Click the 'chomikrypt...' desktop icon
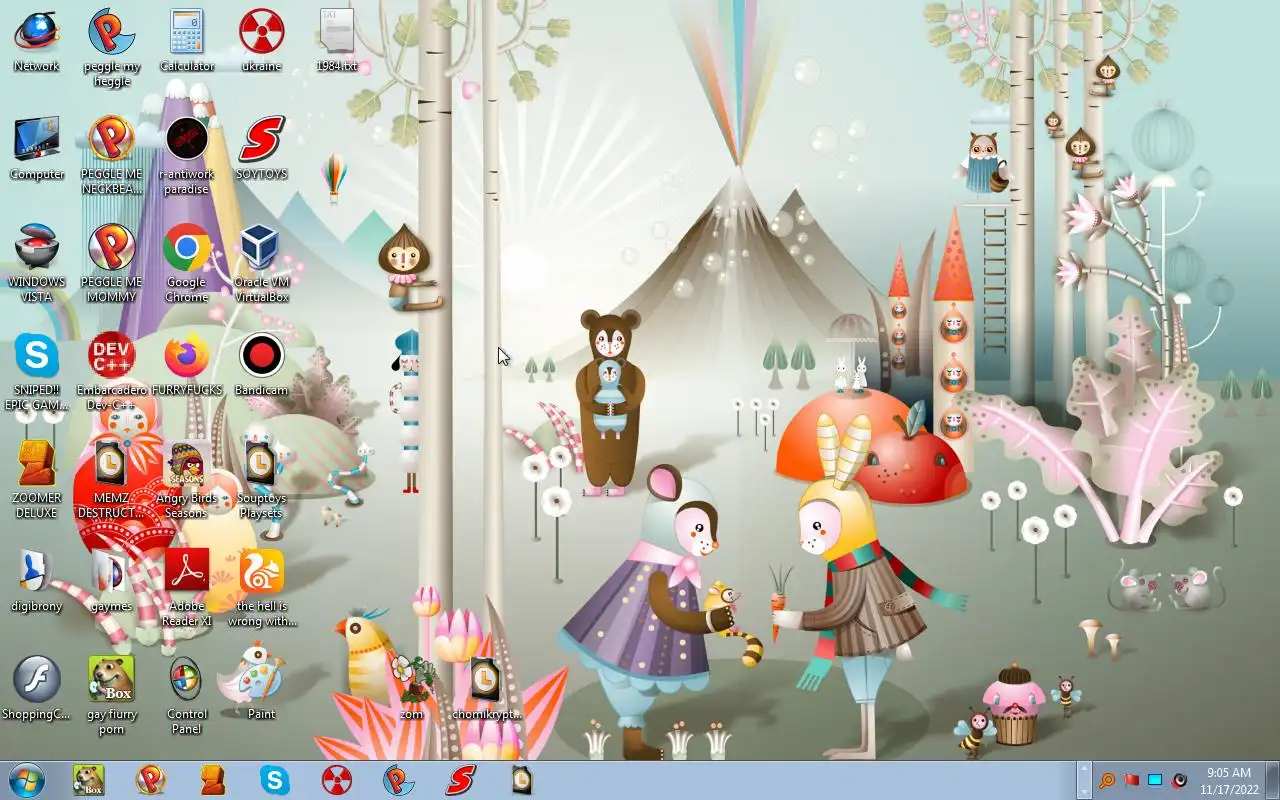The width and height of the screenshot is (1280, 800). (x=486, y=688)
